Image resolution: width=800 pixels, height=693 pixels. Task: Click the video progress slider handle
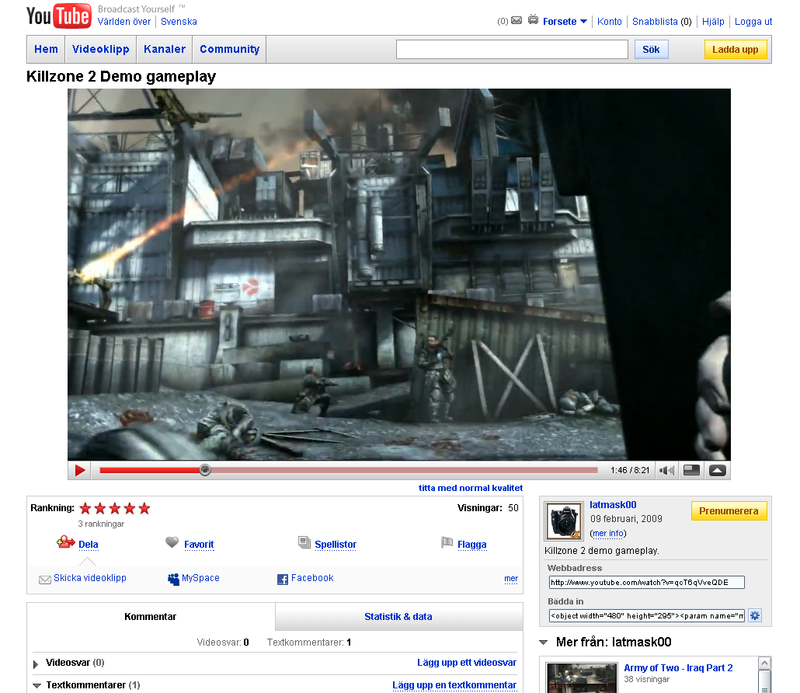coord(205,470)
